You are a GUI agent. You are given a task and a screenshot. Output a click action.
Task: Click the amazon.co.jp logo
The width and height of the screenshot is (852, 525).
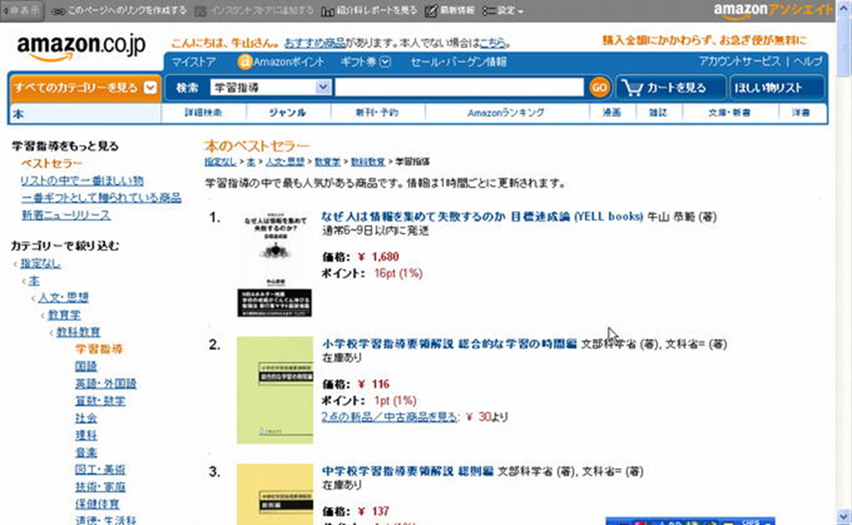(82, 47)
